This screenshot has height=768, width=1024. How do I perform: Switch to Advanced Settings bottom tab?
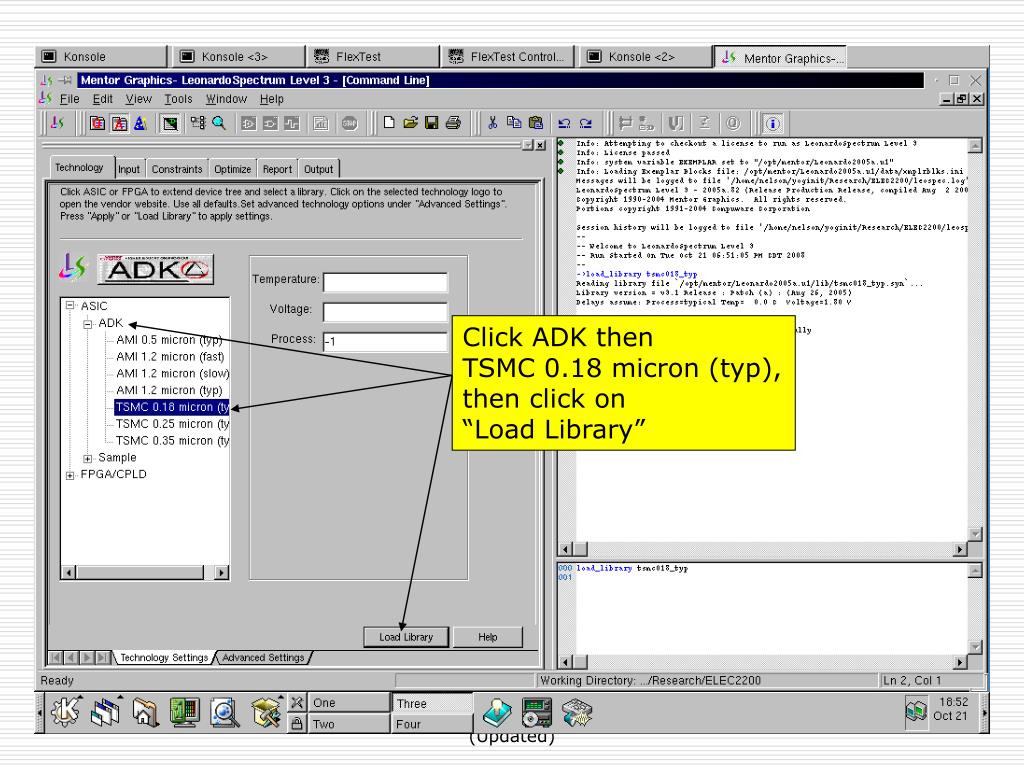tap(263, 658)
